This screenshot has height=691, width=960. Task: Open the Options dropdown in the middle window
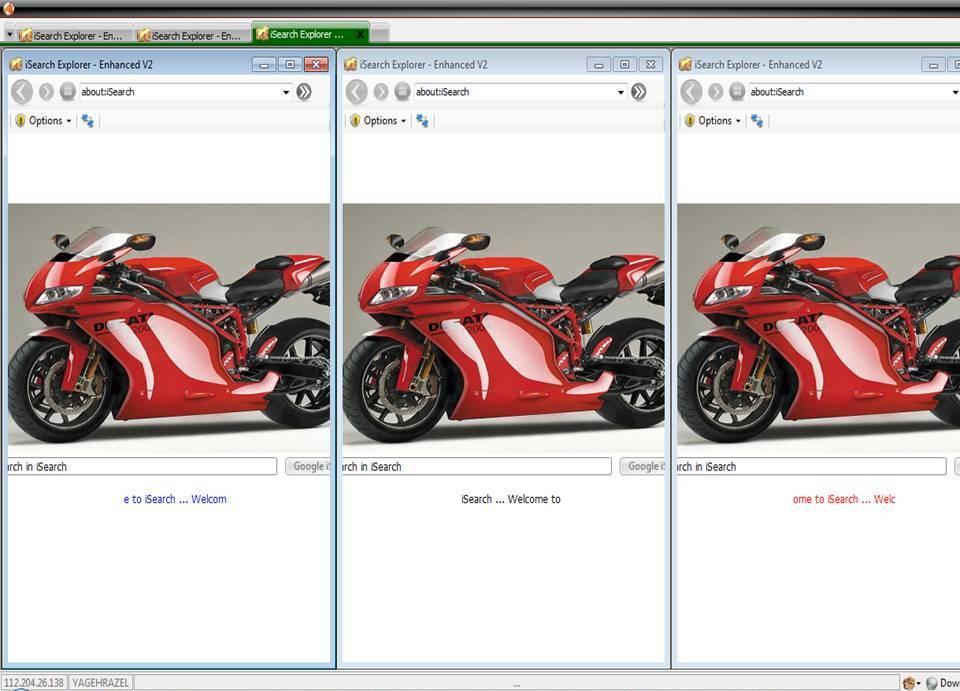point(379,121)
